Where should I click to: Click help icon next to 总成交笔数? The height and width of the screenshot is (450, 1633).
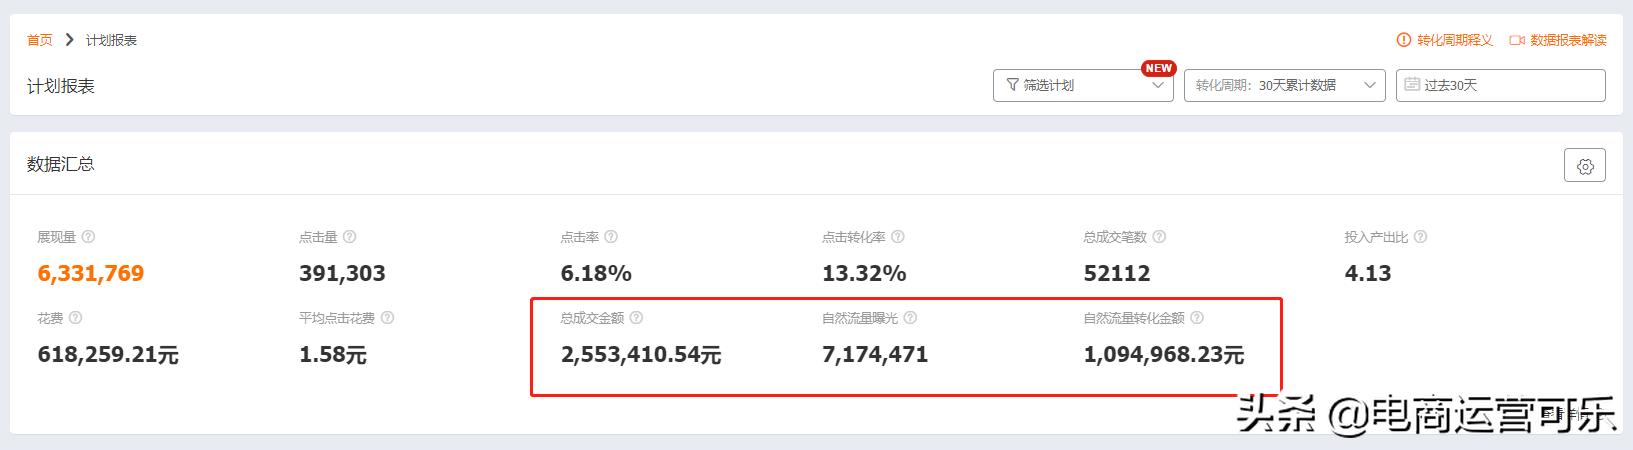pos(1159,237)
